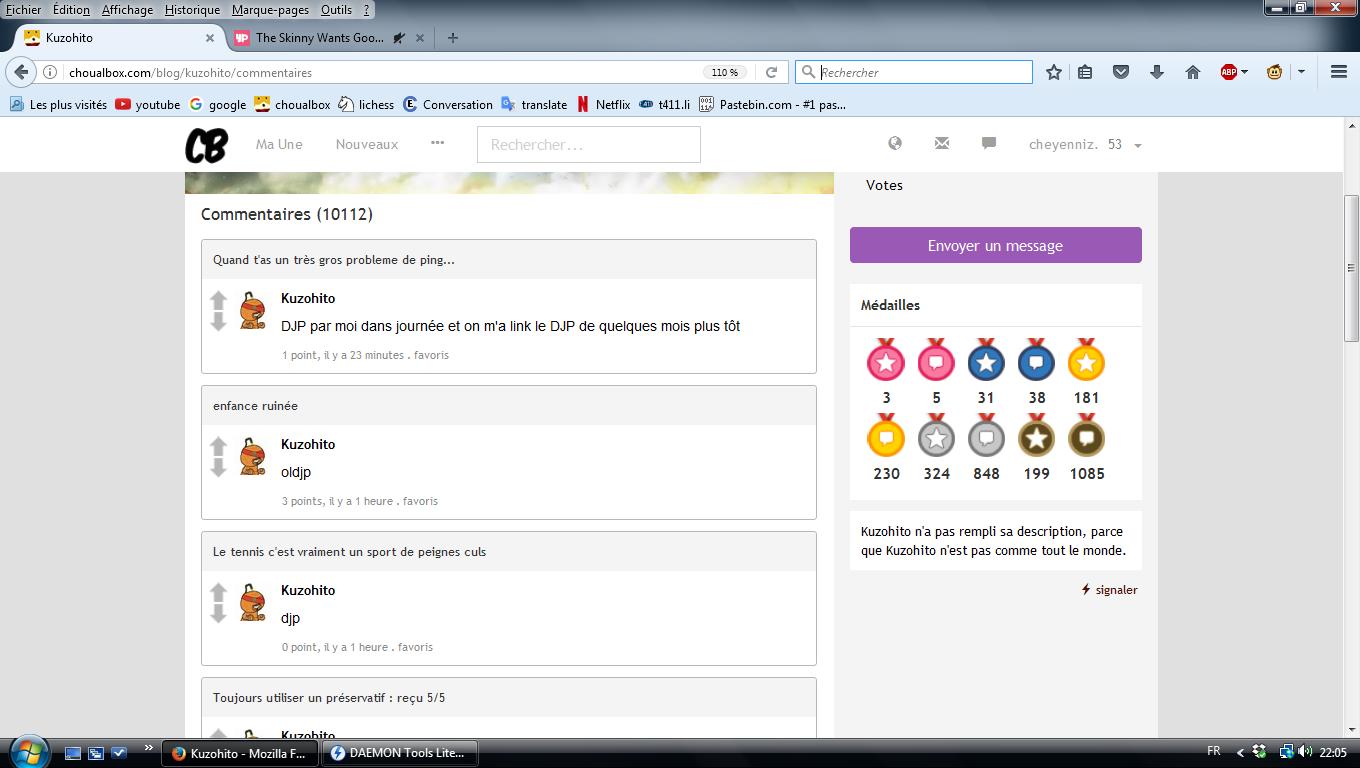
Task: Upvote the "DJP par moi" comment
Action: pyautogui.click(x=219, y=300)
